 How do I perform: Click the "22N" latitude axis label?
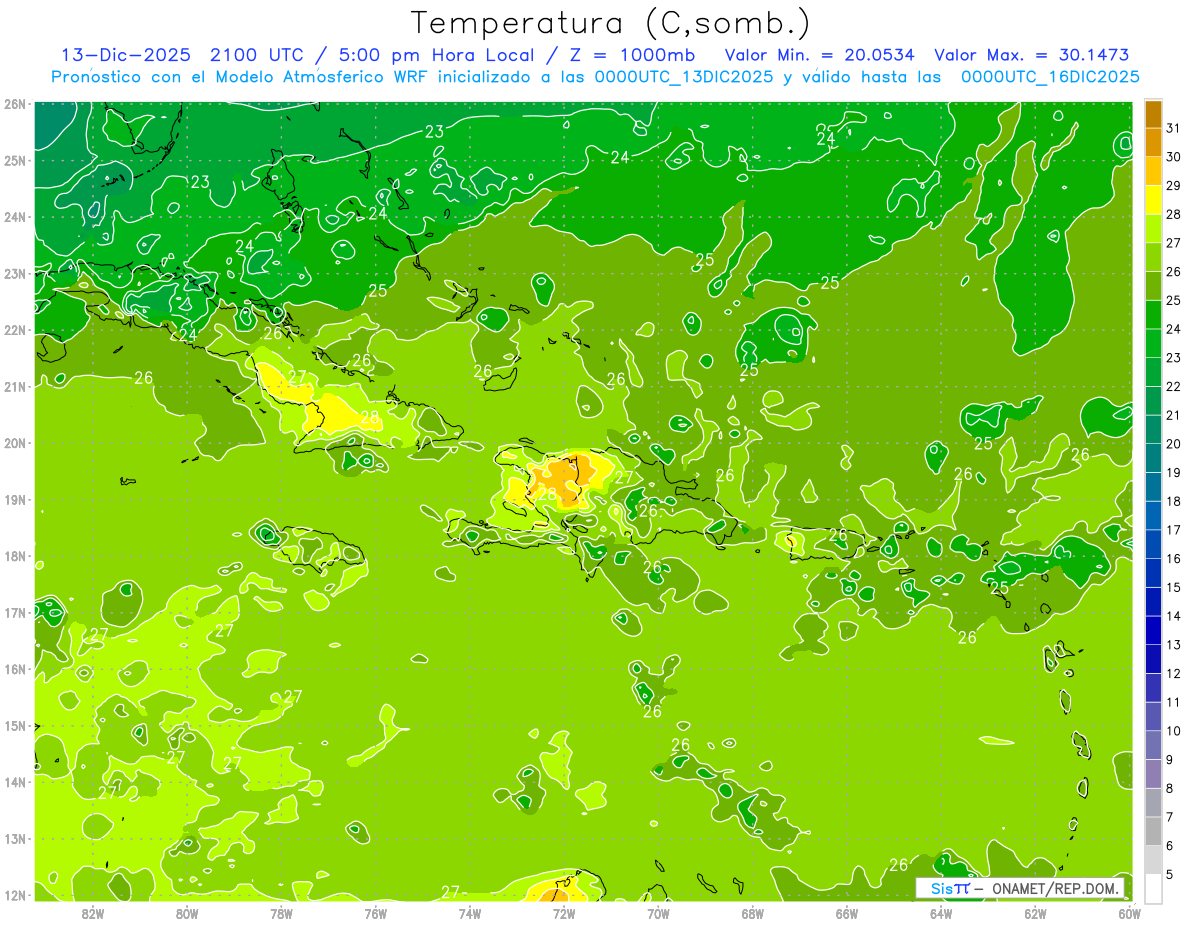[15, 330]
